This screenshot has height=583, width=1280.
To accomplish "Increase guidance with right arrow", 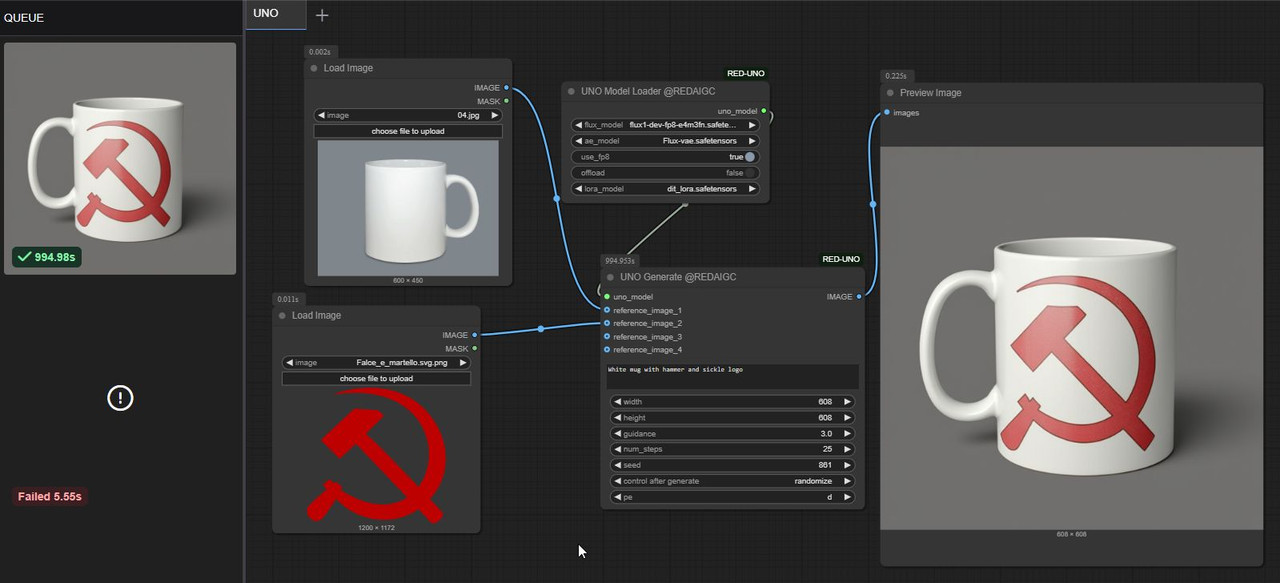I will point(847,433).
